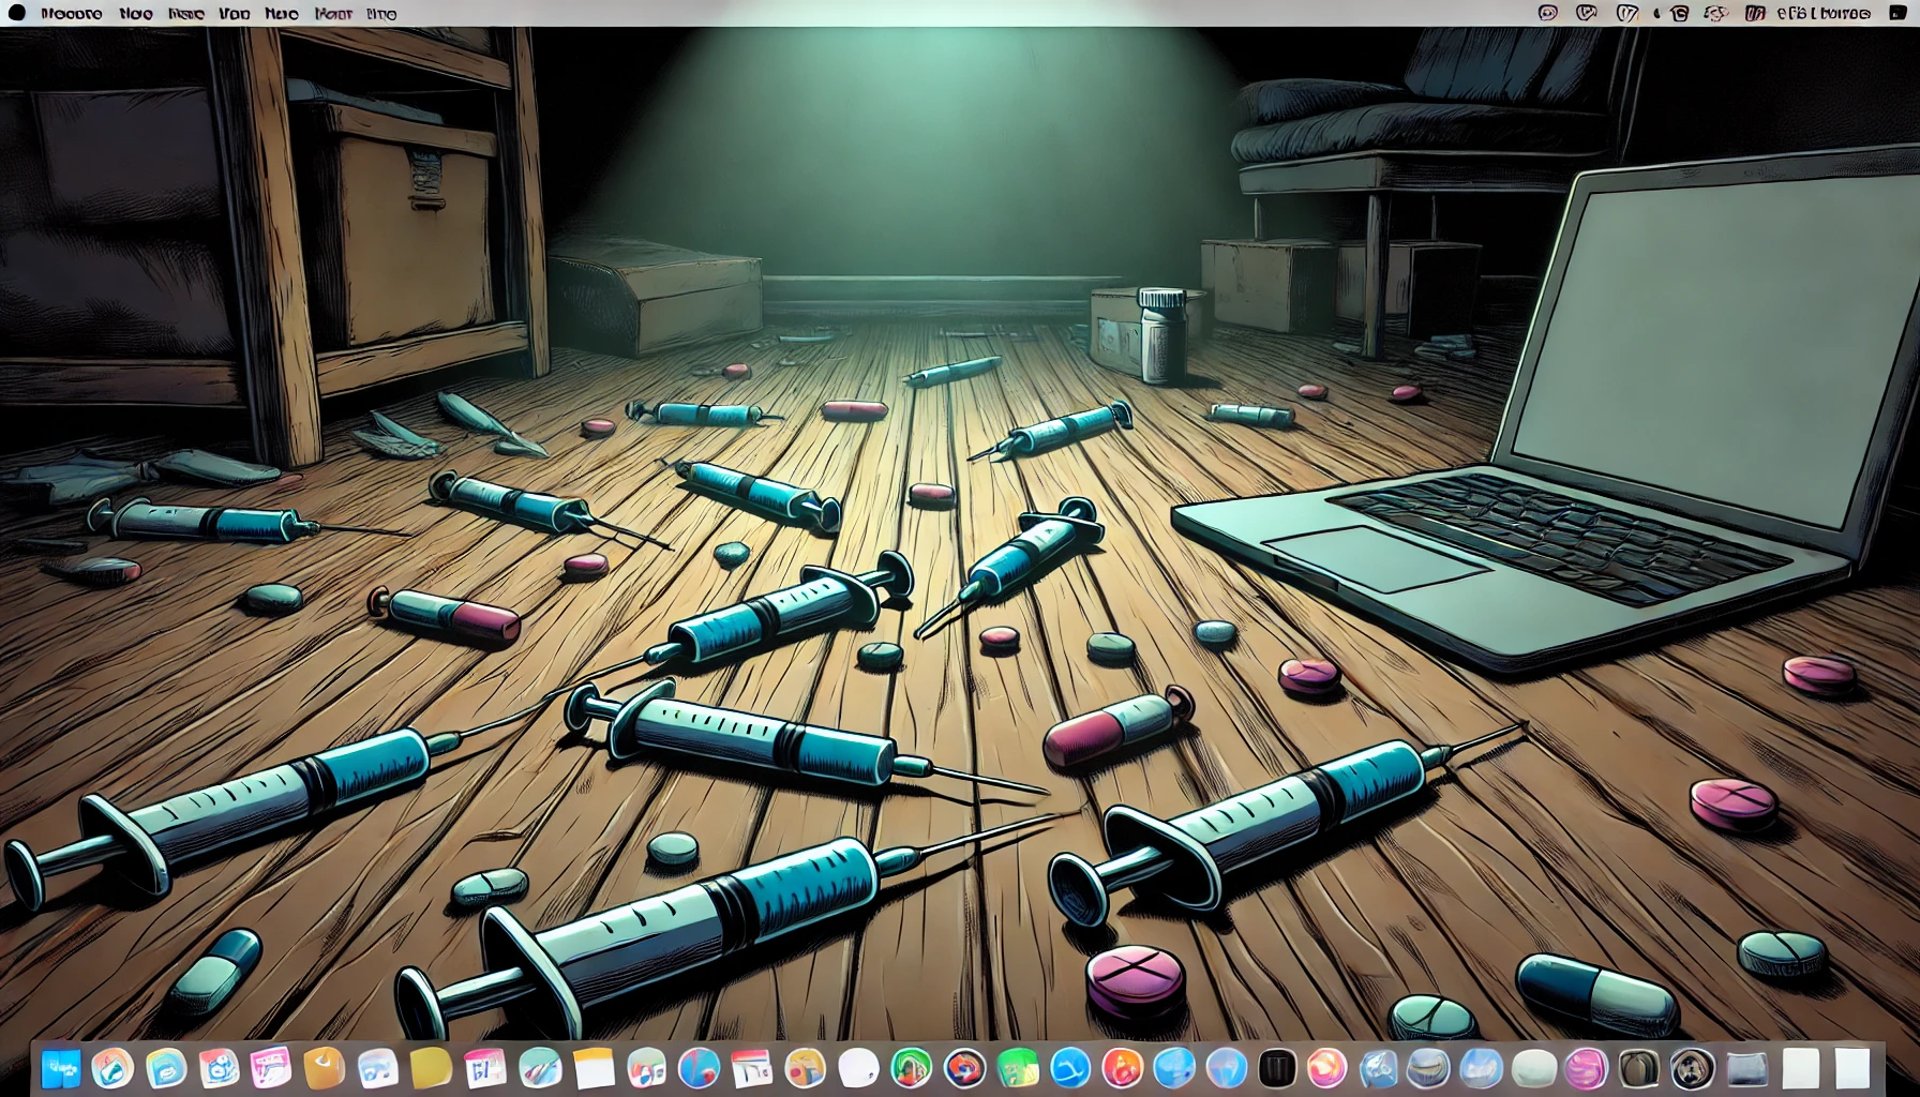This screenshot has width=1920, height=1097.
Task: Open the pink square dock icon
Action: [x=270, y=1068]
